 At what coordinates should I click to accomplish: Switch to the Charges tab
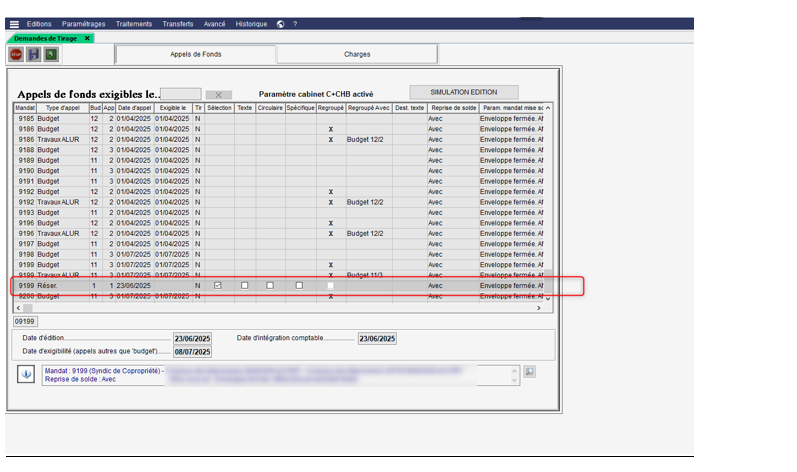(357, 54)
